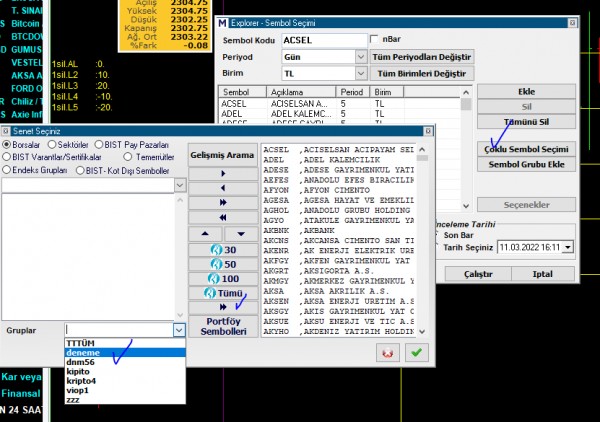
Task: Click the double left arrow move-all button
Action: 223,218
